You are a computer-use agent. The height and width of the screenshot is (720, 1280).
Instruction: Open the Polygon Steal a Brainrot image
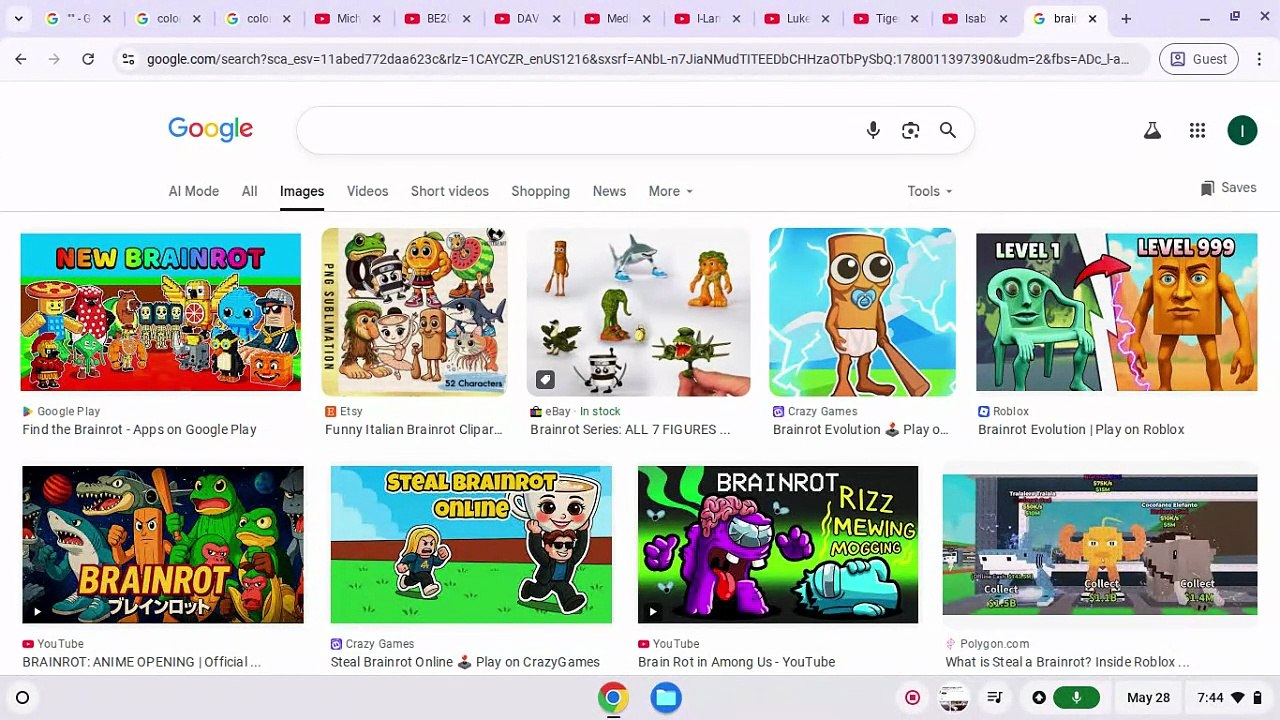1100,545
